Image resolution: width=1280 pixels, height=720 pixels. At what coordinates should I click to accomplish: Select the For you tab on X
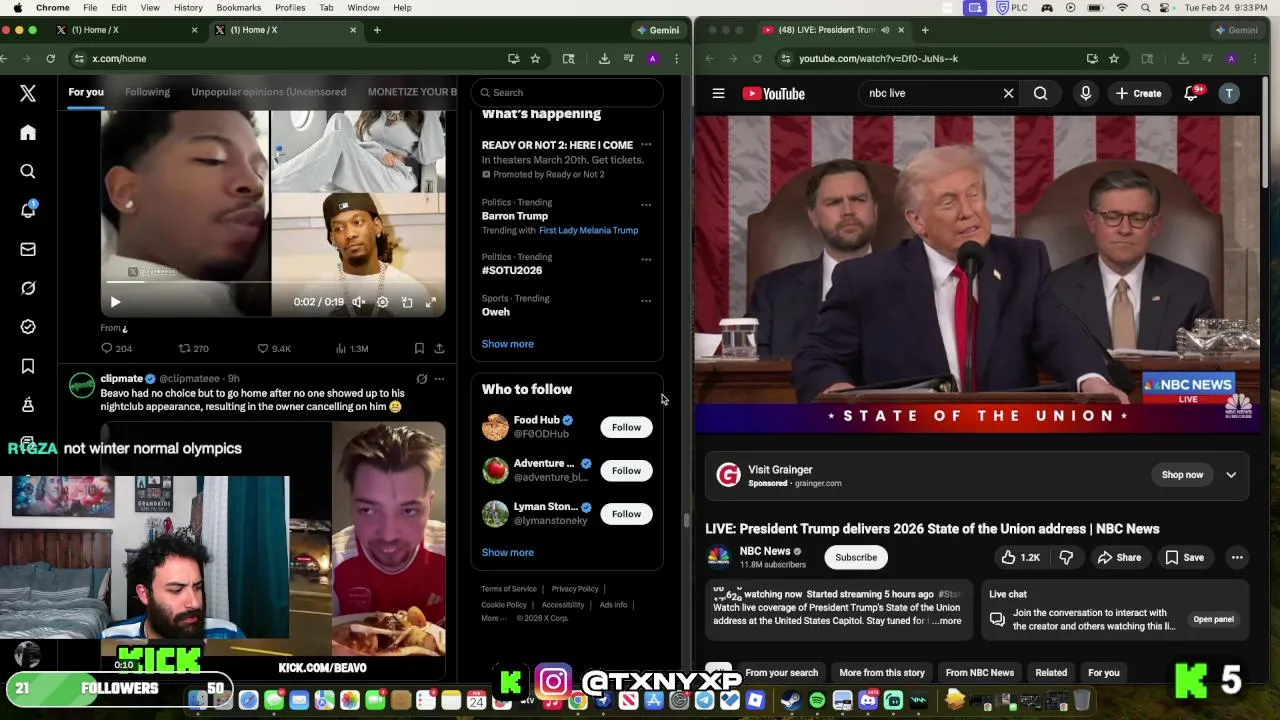[x=86, y=92]
